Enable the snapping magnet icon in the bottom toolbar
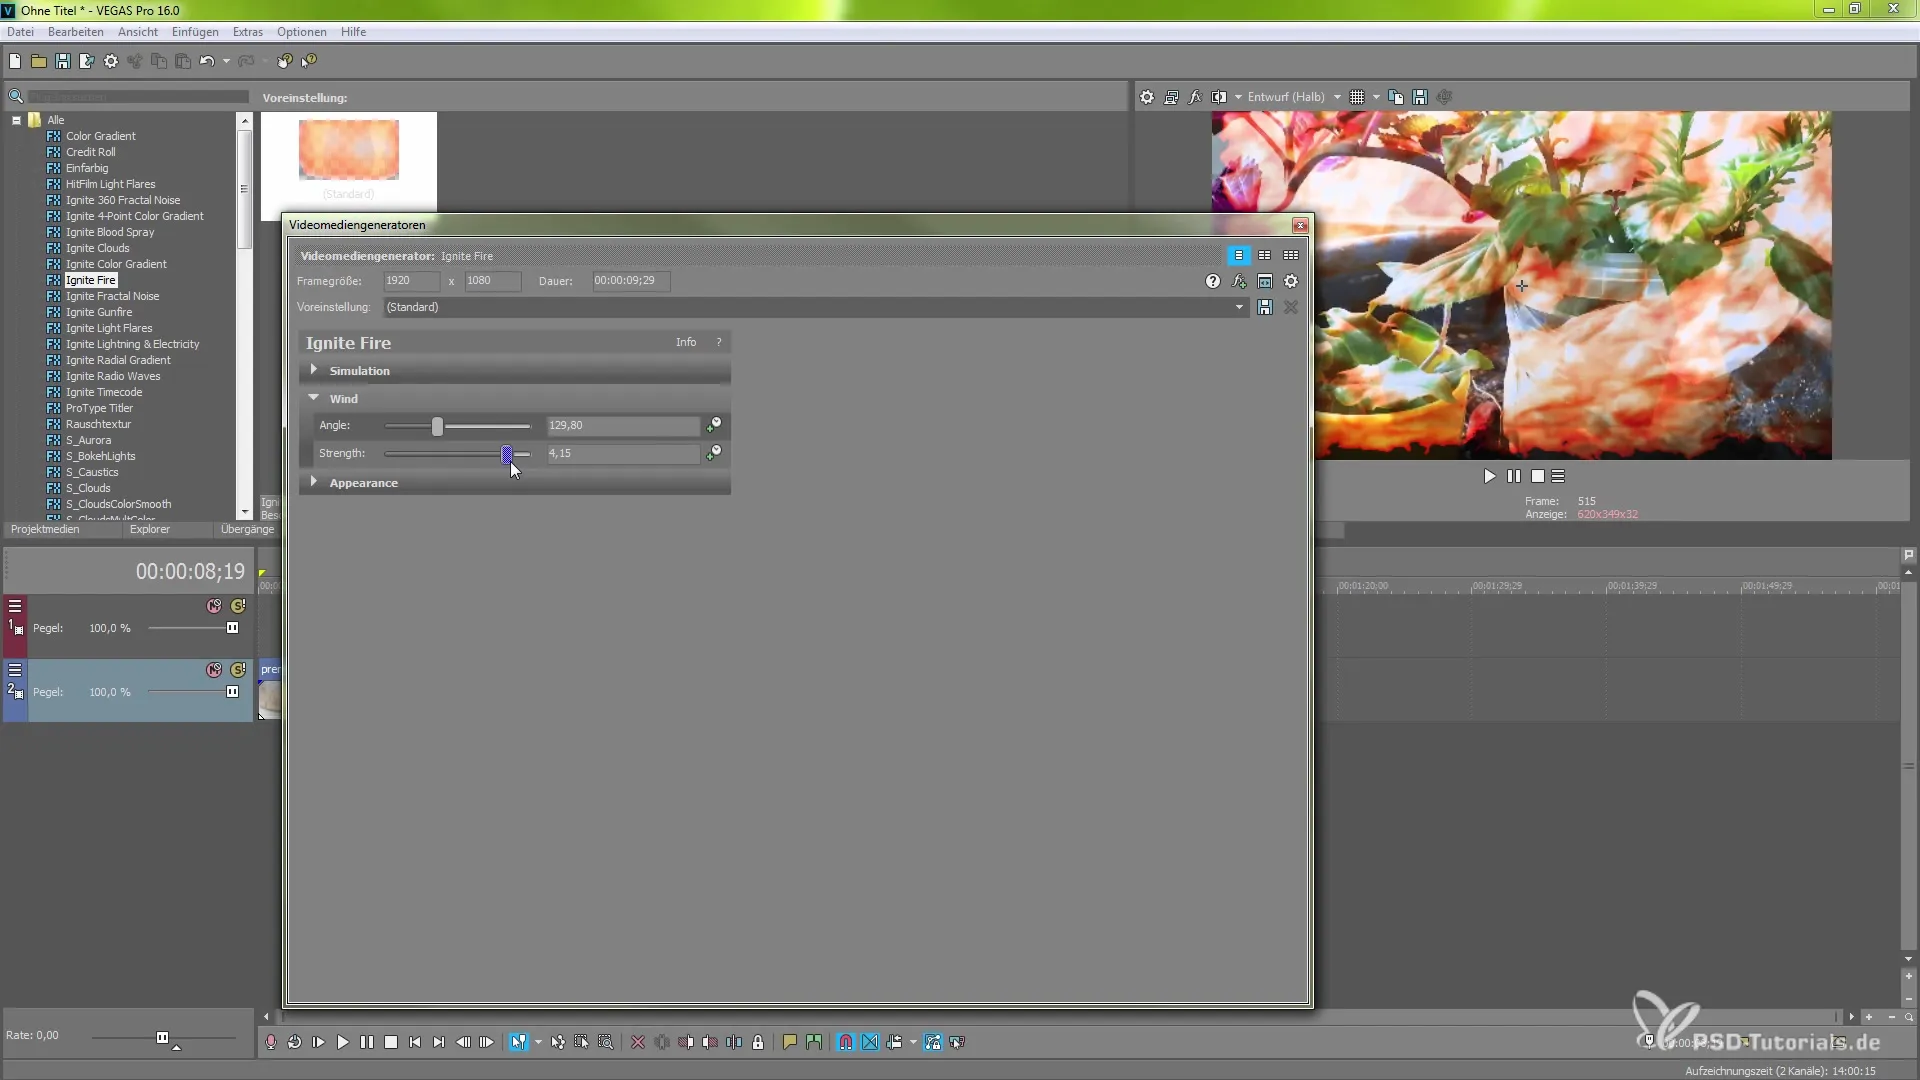Image resolution: width=1920 pixels, height=1080 pixels. pos(846,1042)
